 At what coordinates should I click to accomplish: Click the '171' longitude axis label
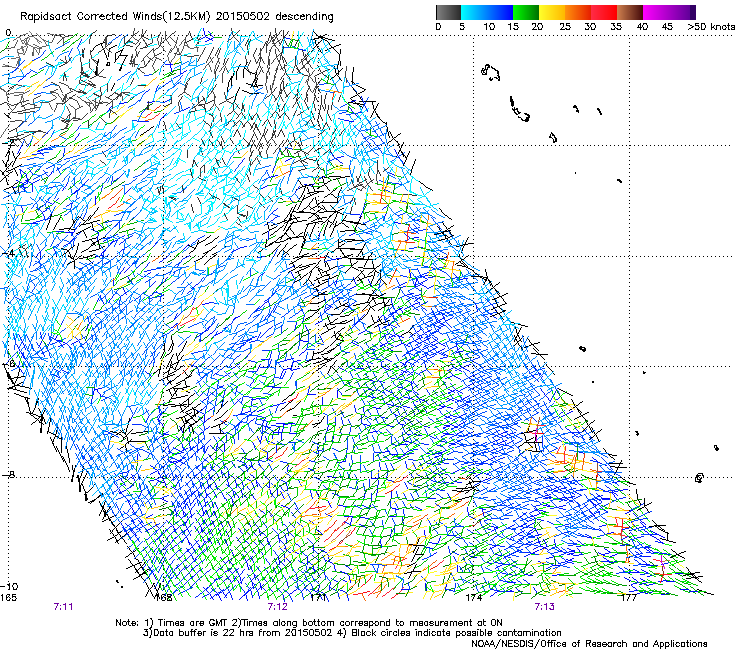click(319, 598)
